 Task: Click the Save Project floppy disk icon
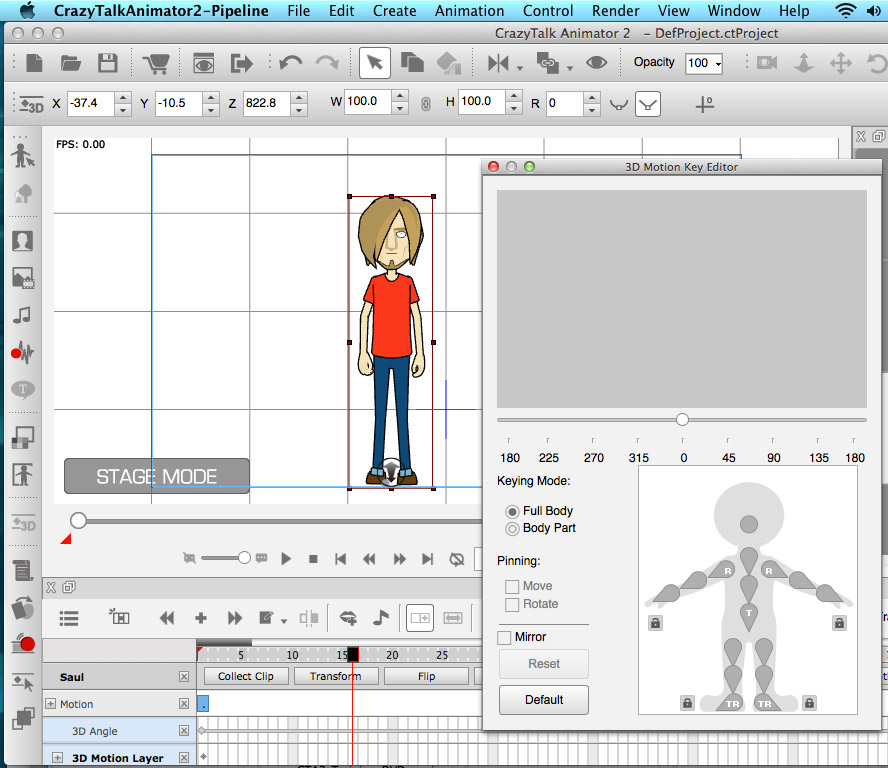[x=107, y=63]
